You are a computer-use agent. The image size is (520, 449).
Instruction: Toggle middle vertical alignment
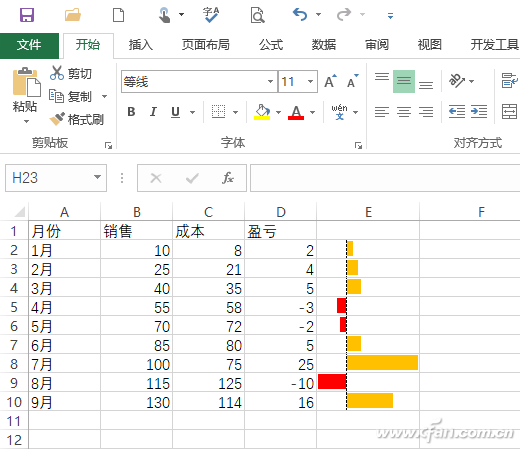click(x=404, y=81)
